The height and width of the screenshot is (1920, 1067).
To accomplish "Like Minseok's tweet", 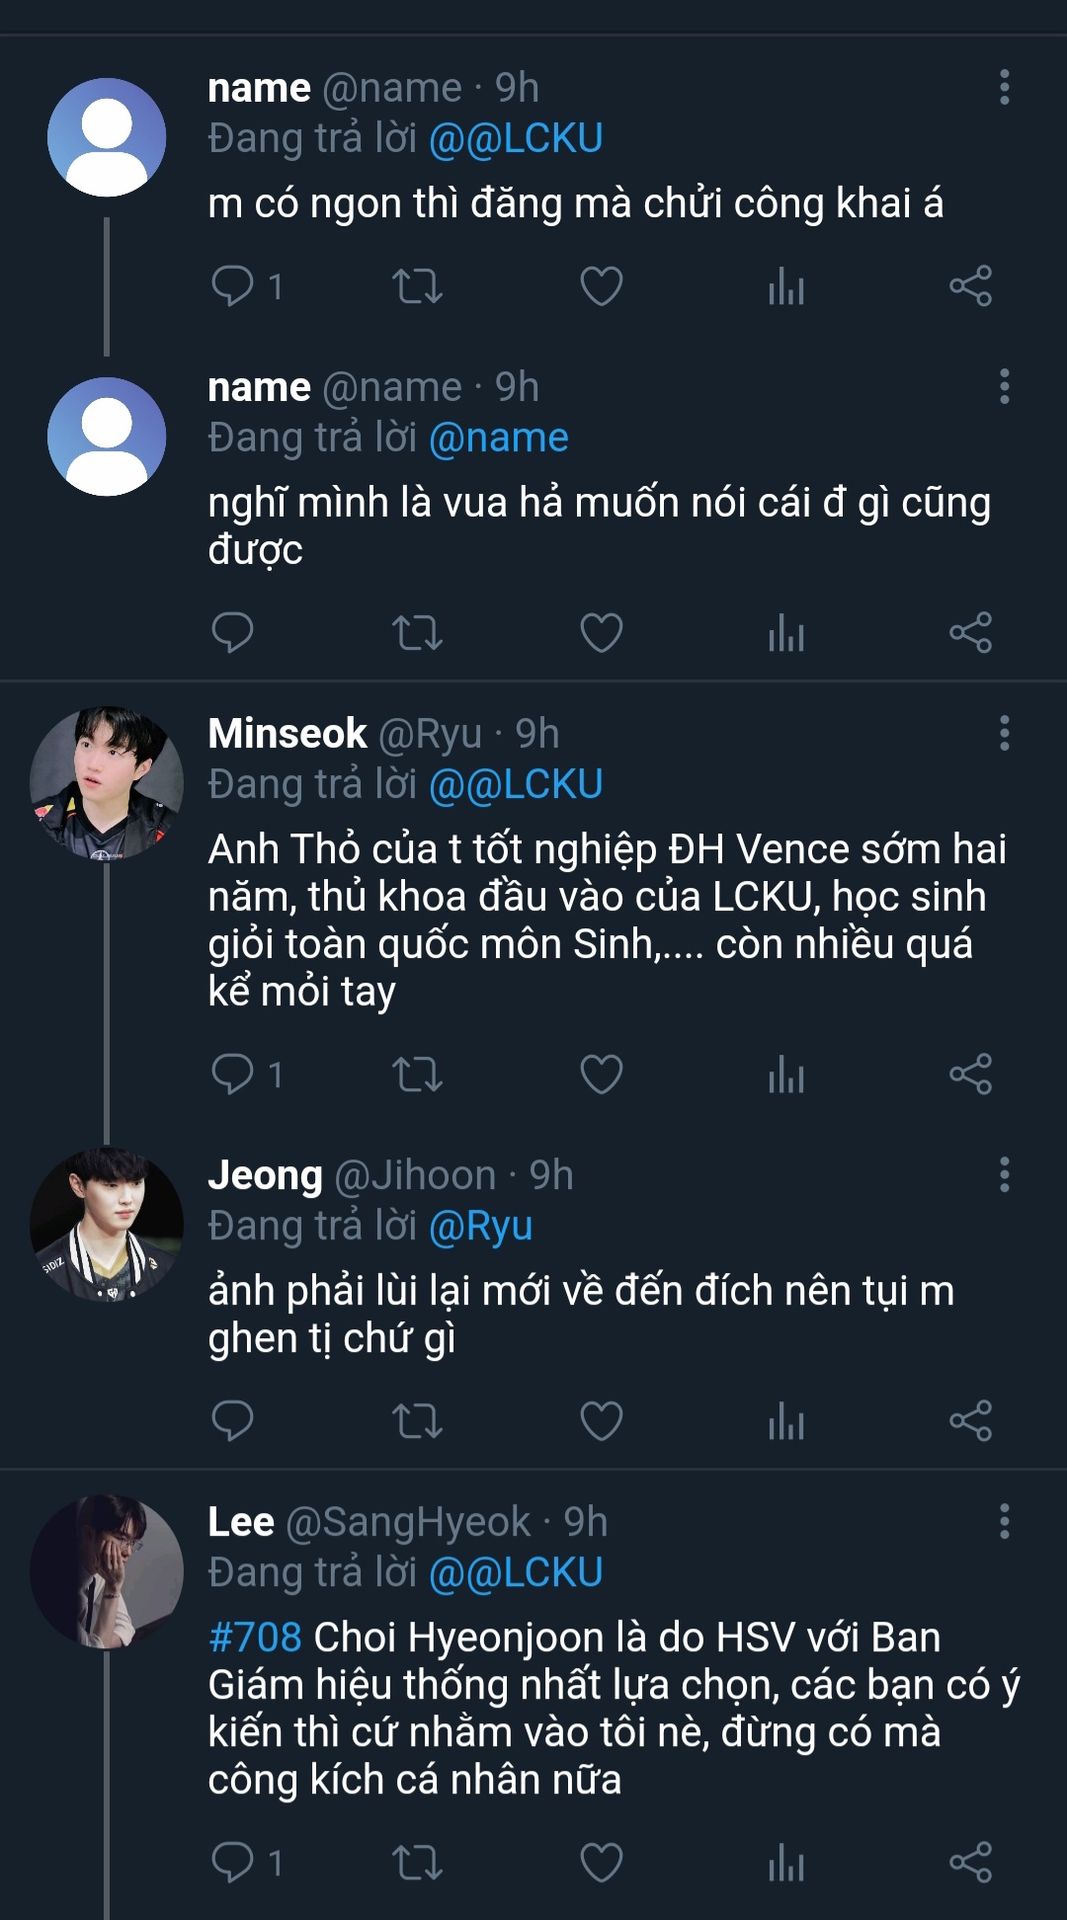I will point(601,1074).
